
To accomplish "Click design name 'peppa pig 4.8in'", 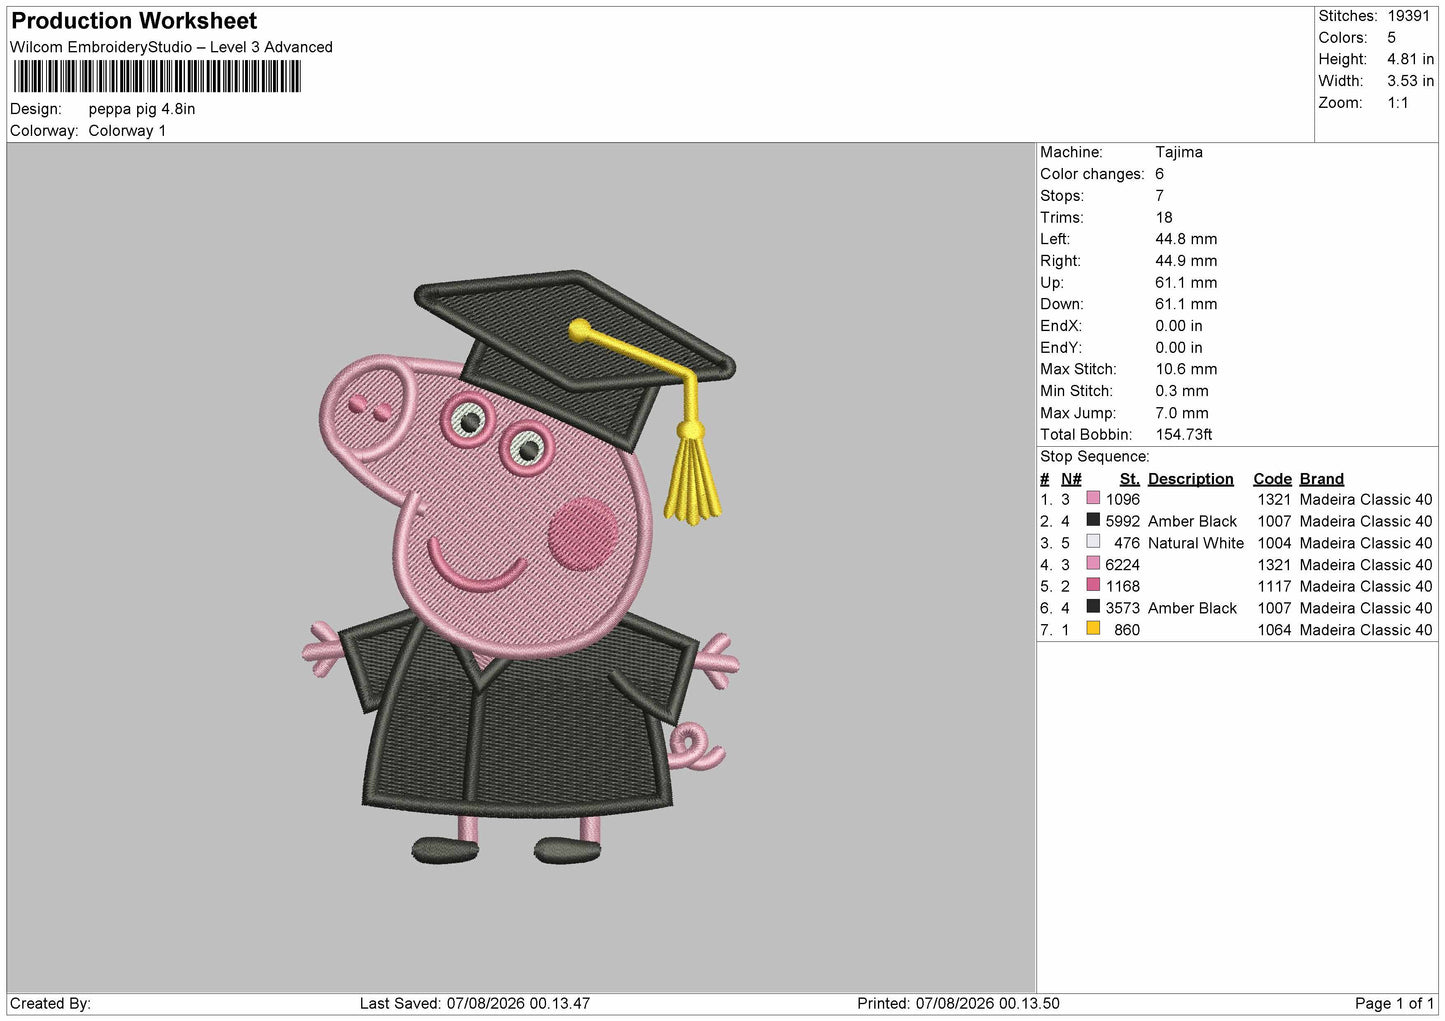I will click(142, 109).
